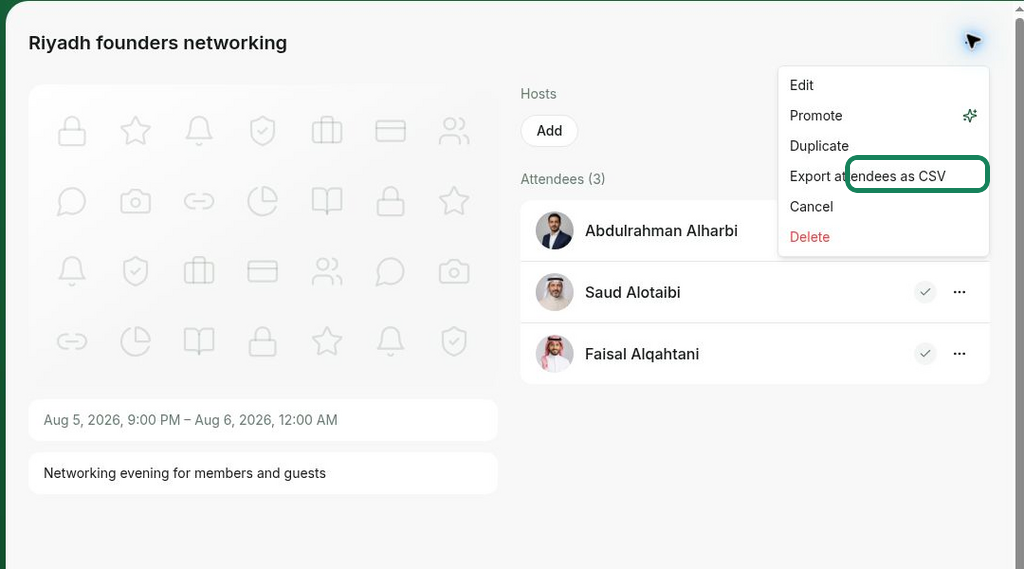Viewport: 1024px width, 569px height.
Task: Click Saud Alotaibi's avatar photo
Action: 554,292
